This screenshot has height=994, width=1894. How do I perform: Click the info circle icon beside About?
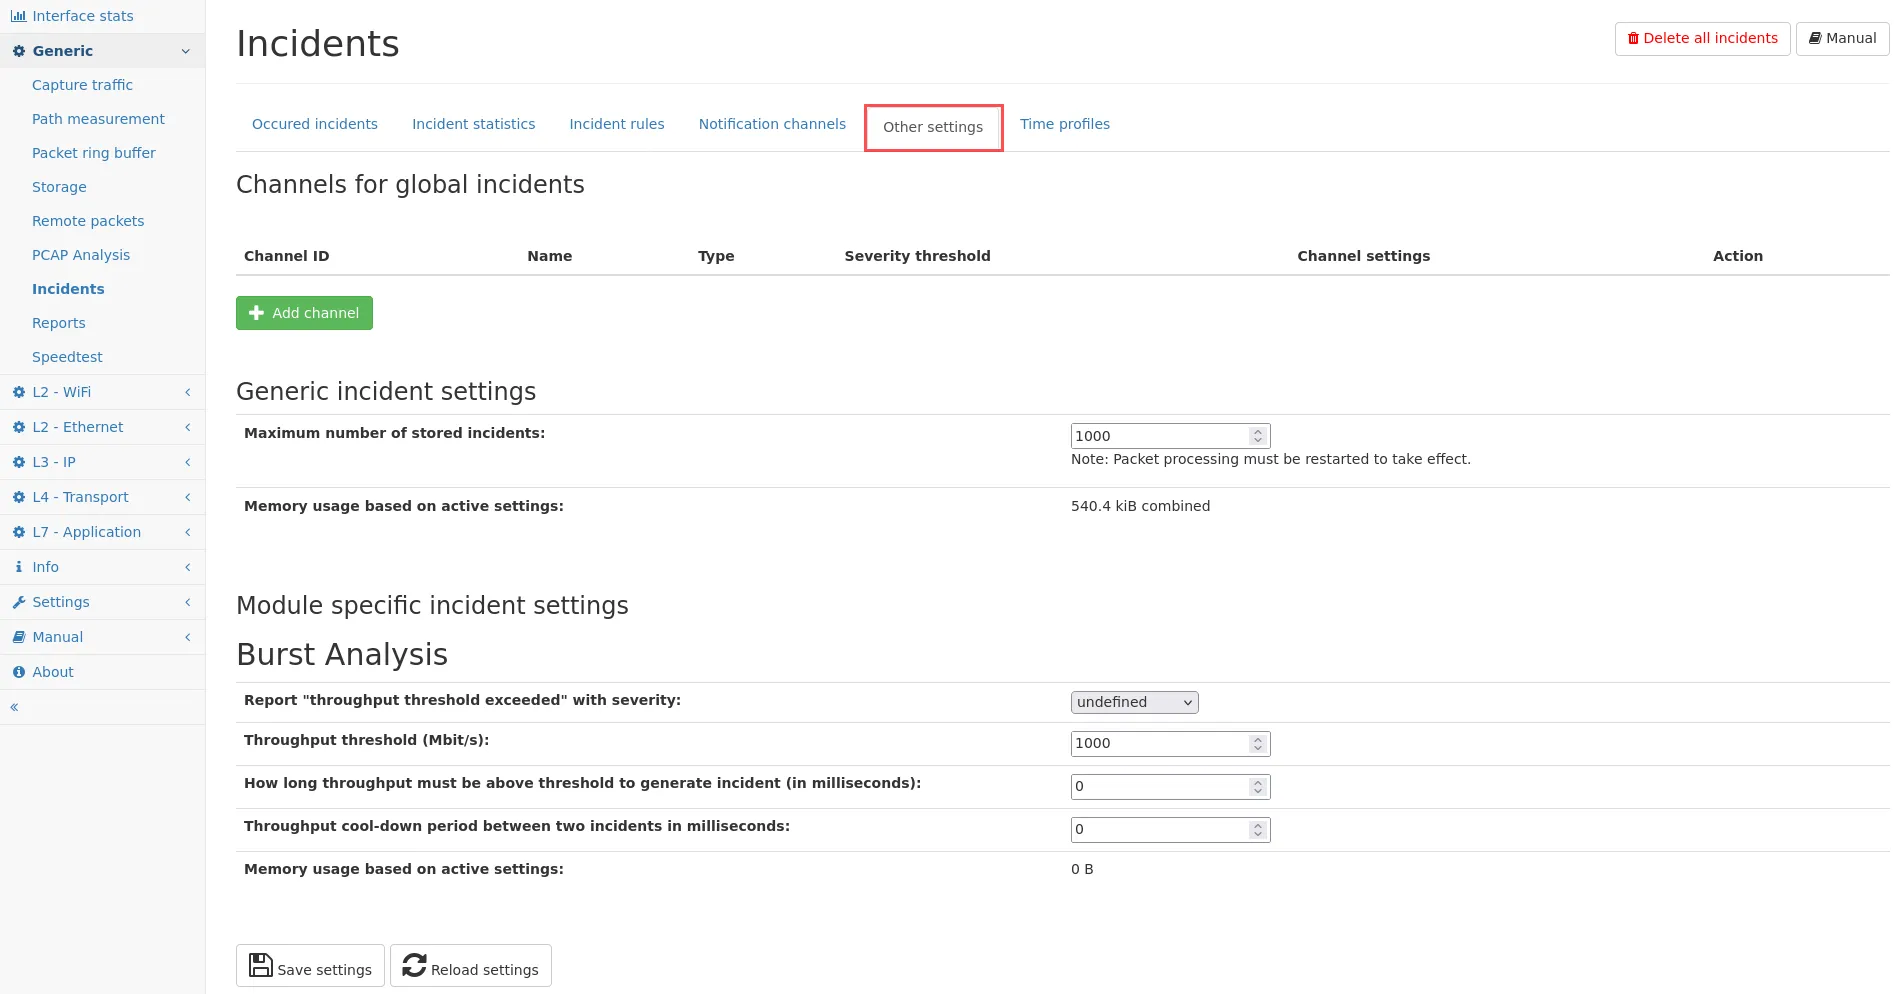(18, 672)
